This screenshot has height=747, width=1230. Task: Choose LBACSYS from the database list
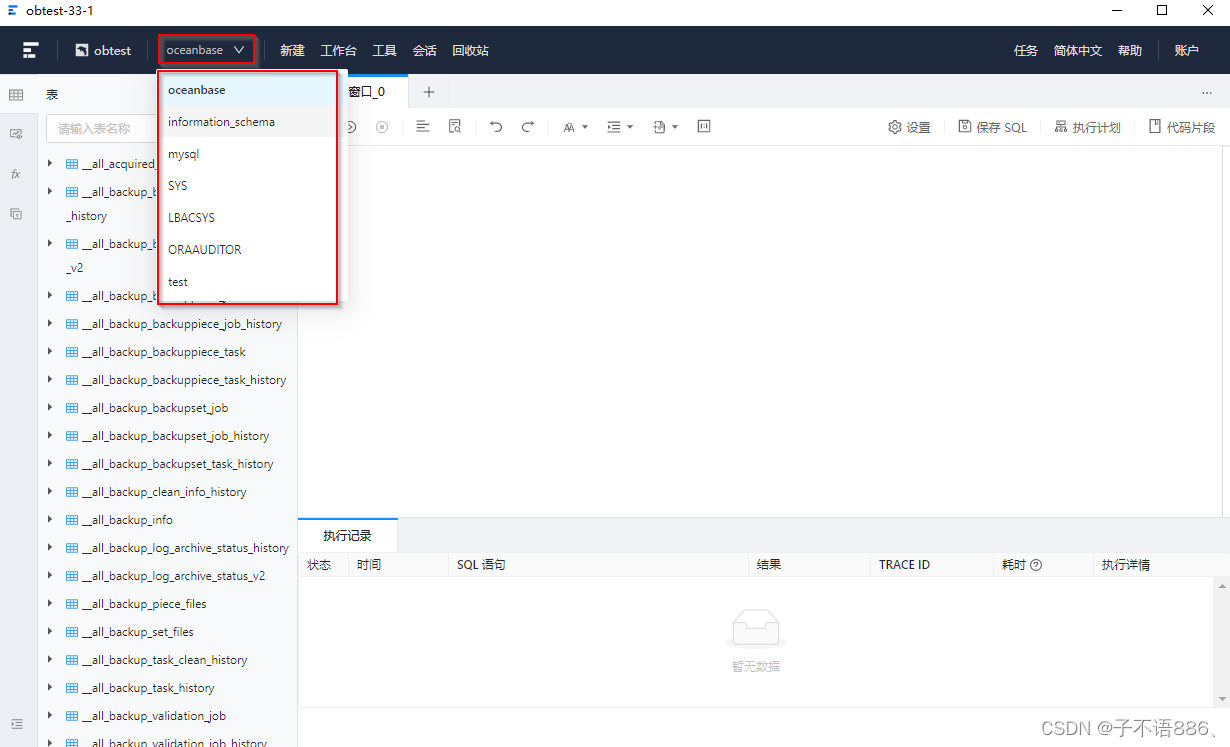248,218
